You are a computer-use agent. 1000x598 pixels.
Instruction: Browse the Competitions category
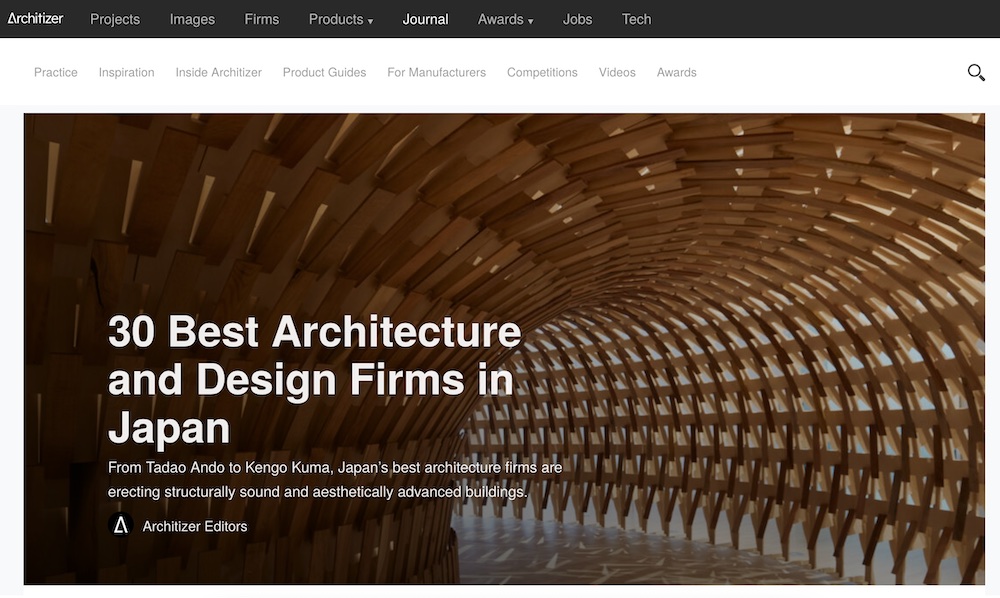pos(542,73)
